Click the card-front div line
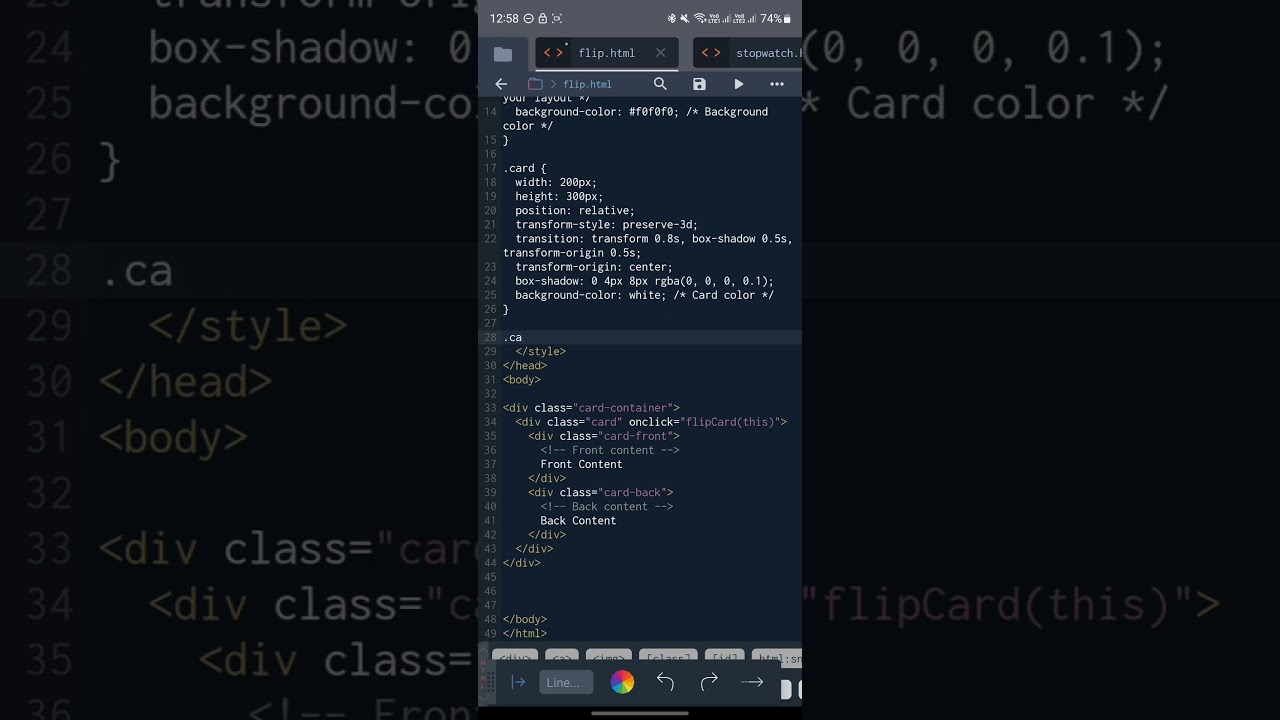 coord(604,436)
